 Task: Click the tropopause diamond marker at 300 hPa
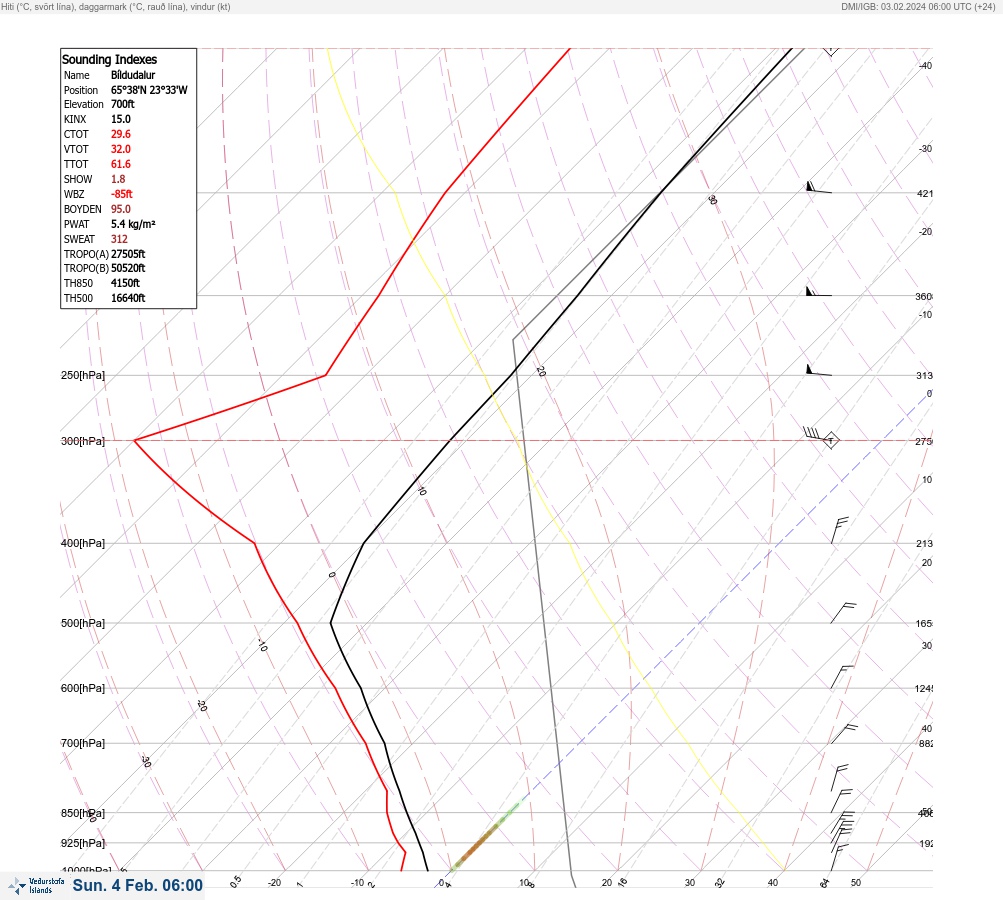[831, 440]
